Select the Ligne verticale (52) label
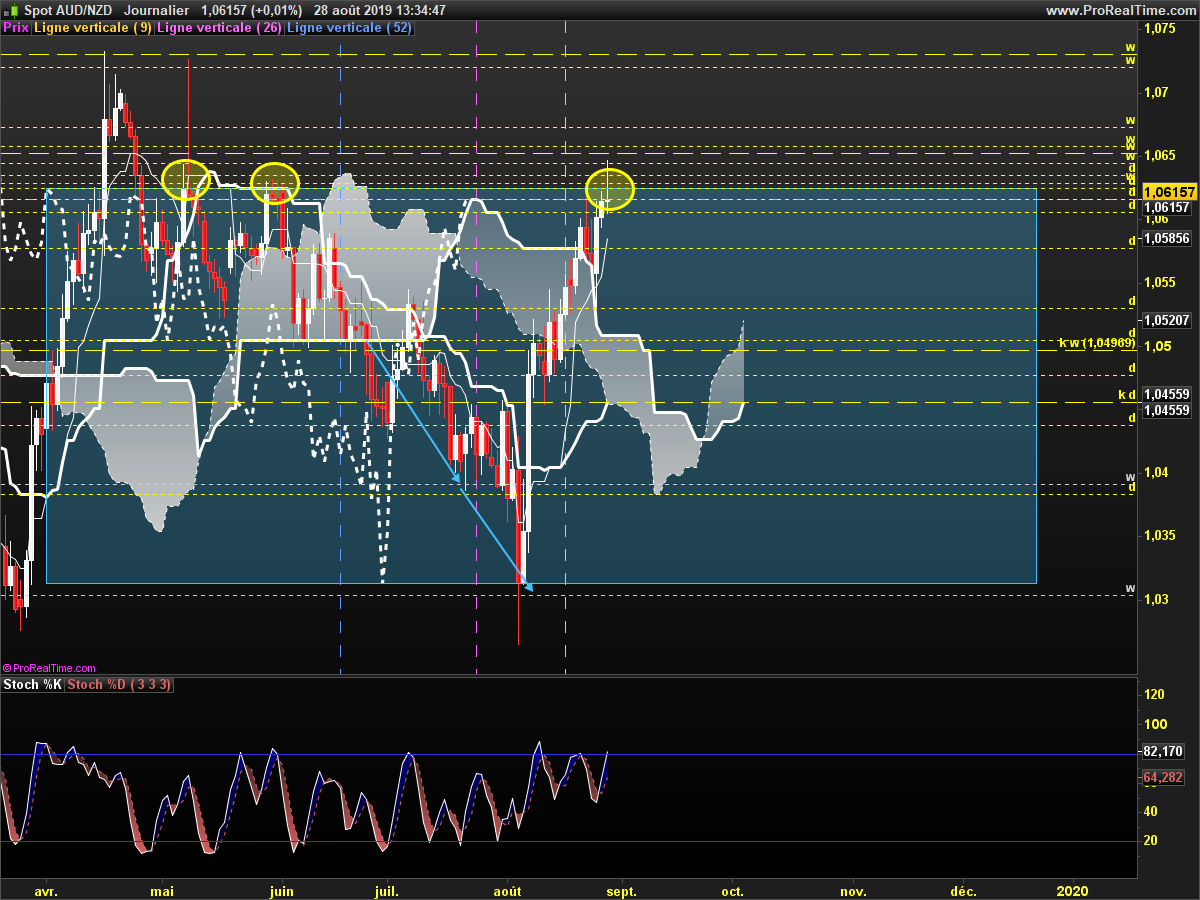Viewport: 1200px width, 900px height. tap(350, 28)
